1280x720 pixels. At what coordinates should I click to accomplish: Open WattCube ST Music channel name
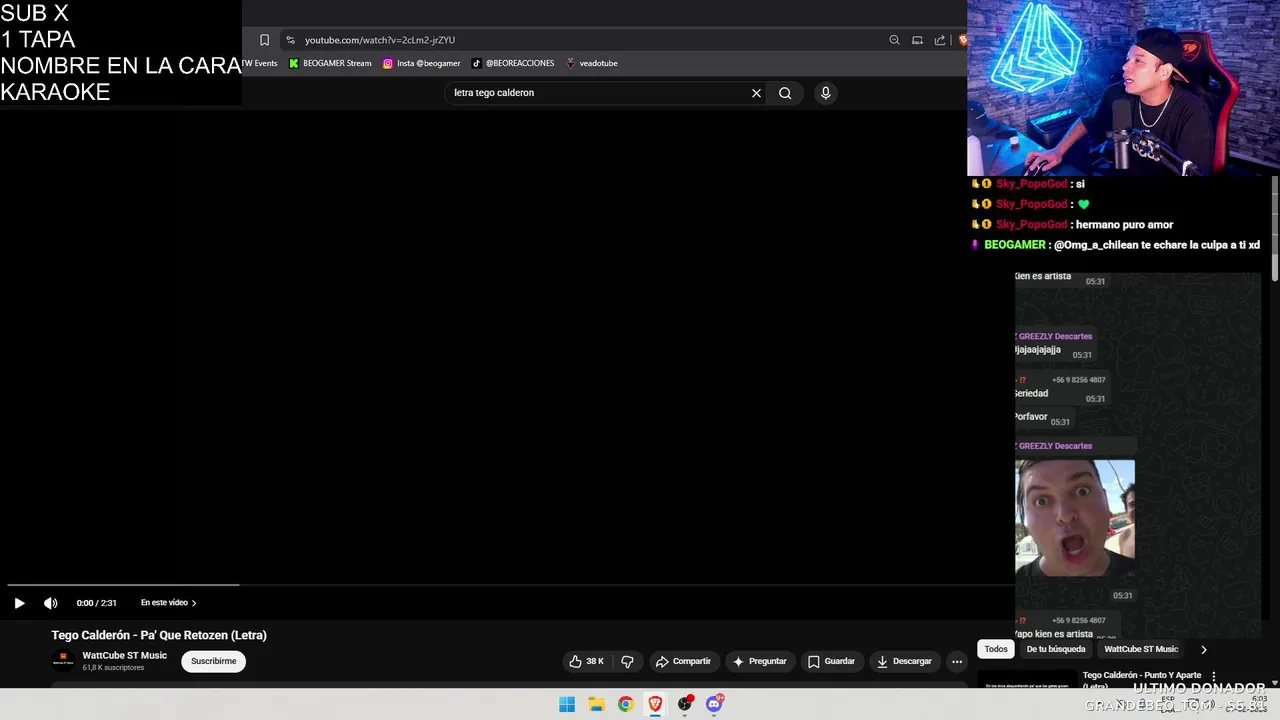click(x=124, y=655)
